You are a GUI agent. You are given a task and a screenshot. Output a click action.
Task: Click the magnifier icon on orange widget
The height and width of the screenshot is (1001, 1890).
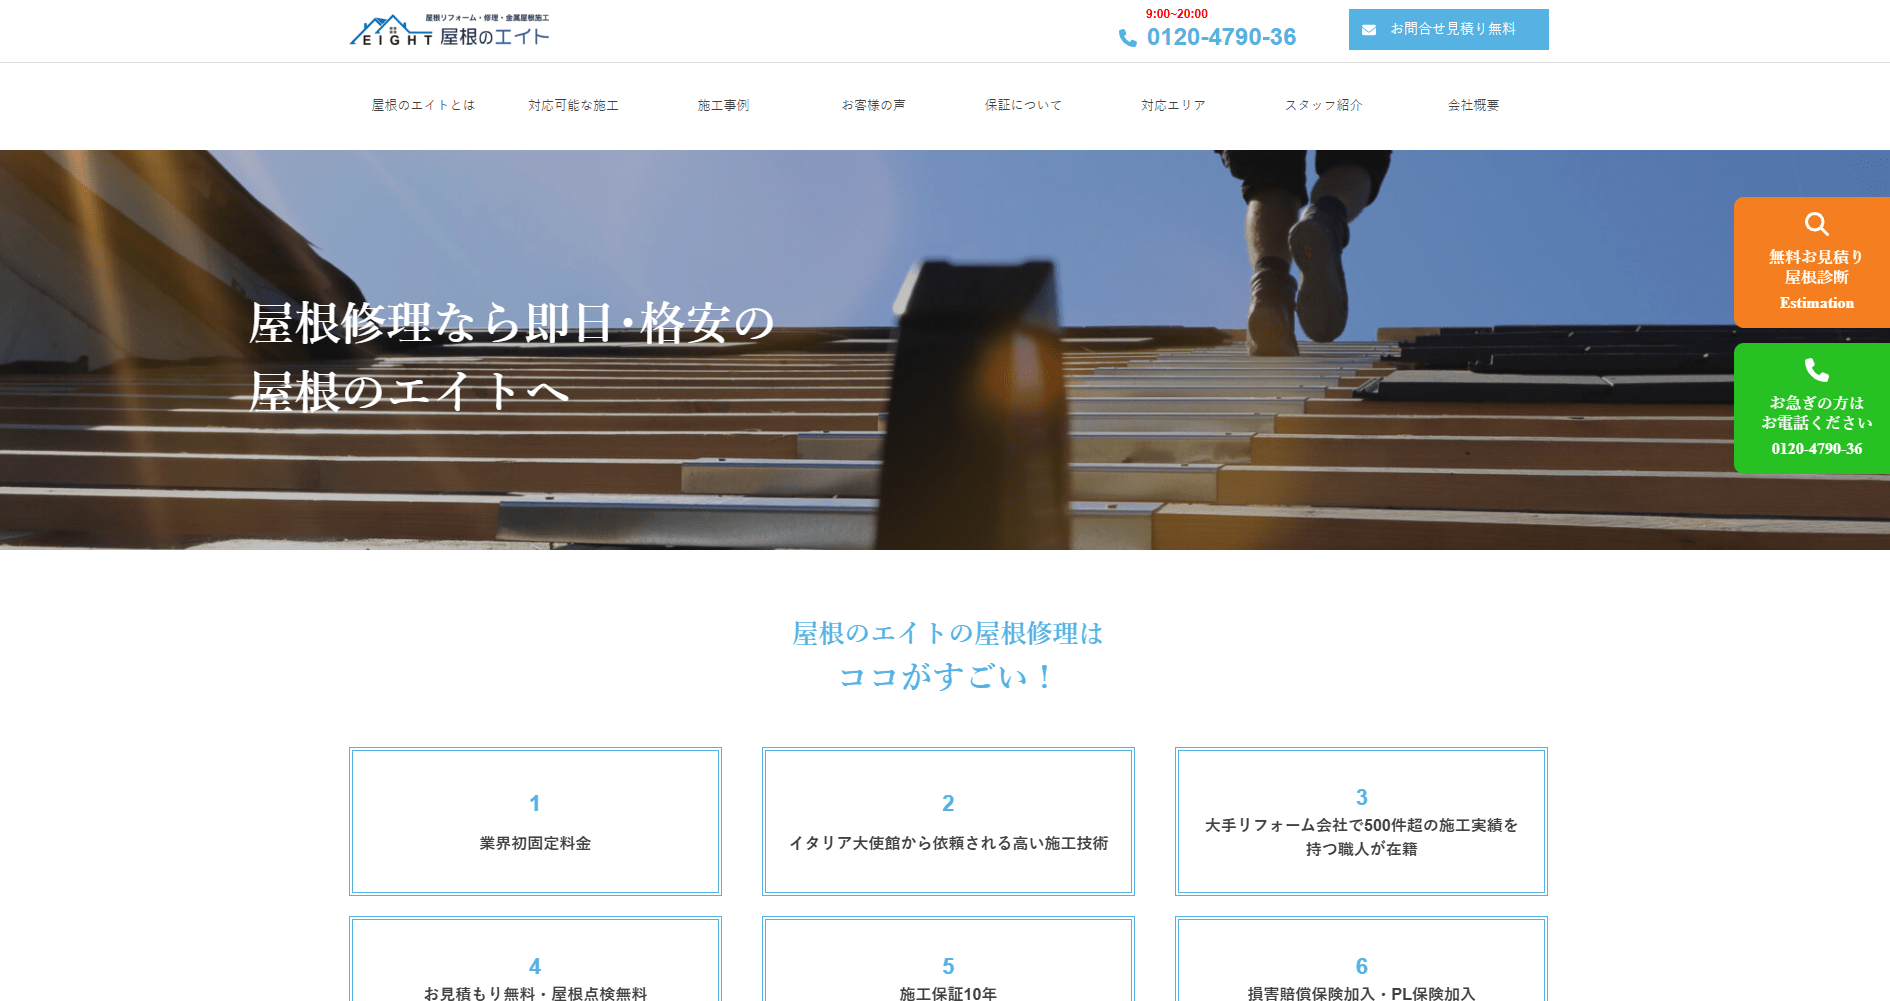point(1816,224)
